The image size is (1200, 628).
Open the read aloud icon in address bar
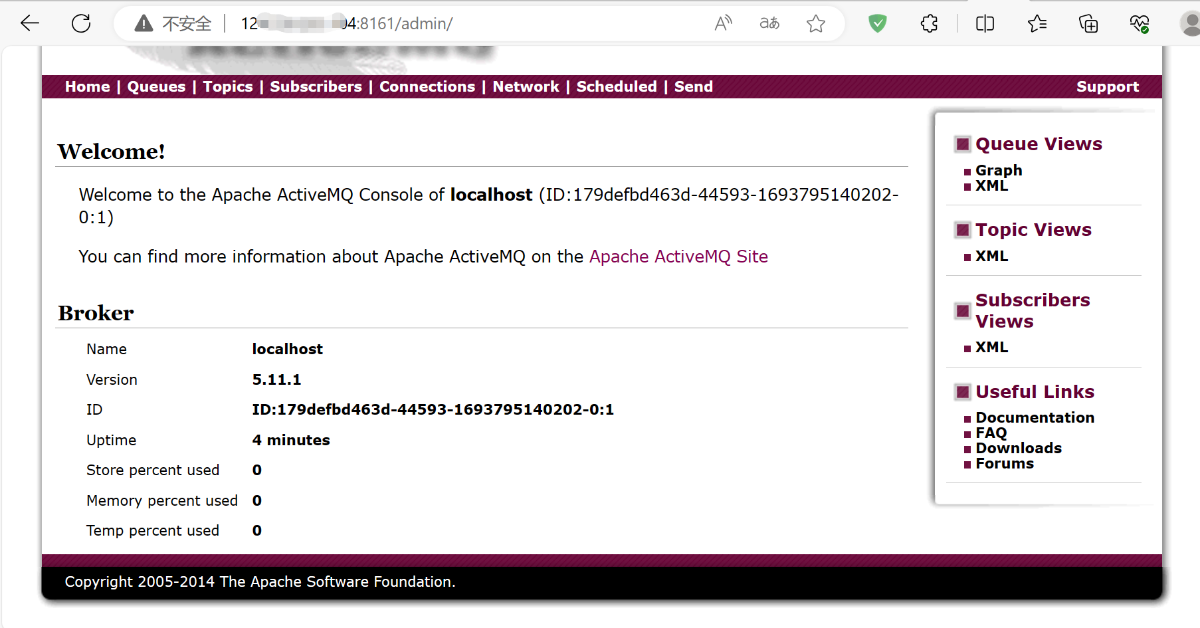[724, 23]
